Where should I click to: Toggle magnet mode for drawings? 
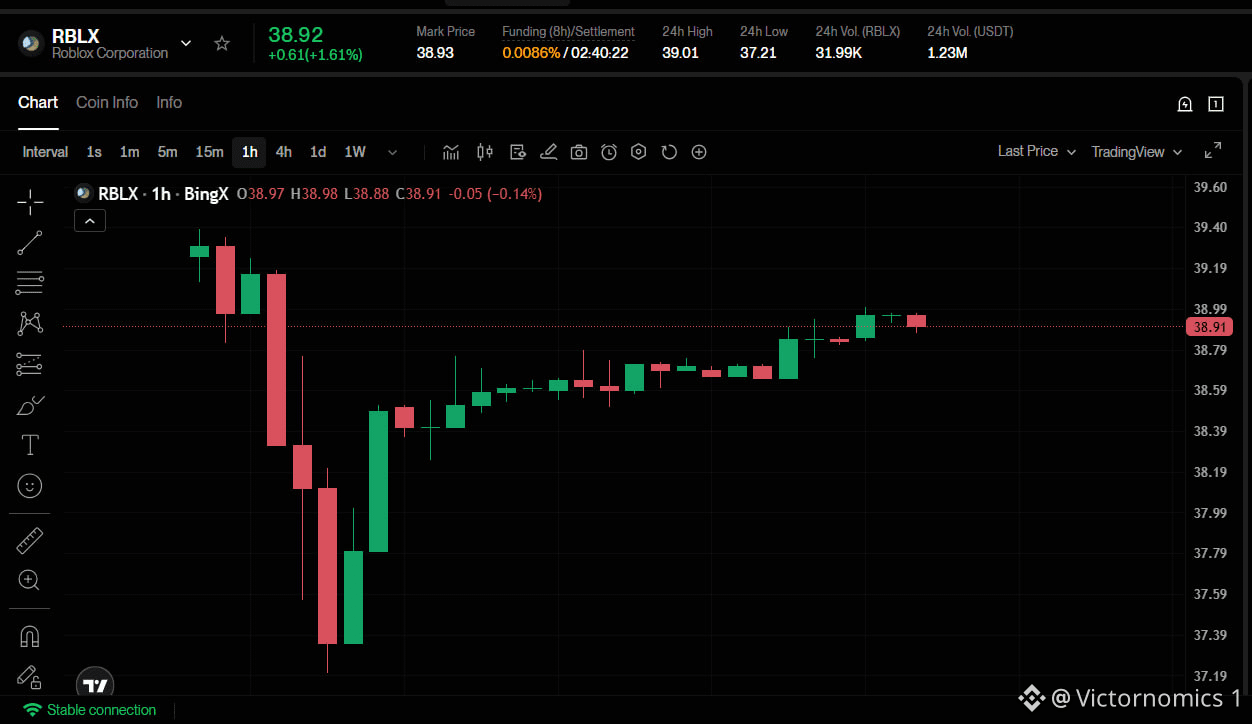coord(30,636)
